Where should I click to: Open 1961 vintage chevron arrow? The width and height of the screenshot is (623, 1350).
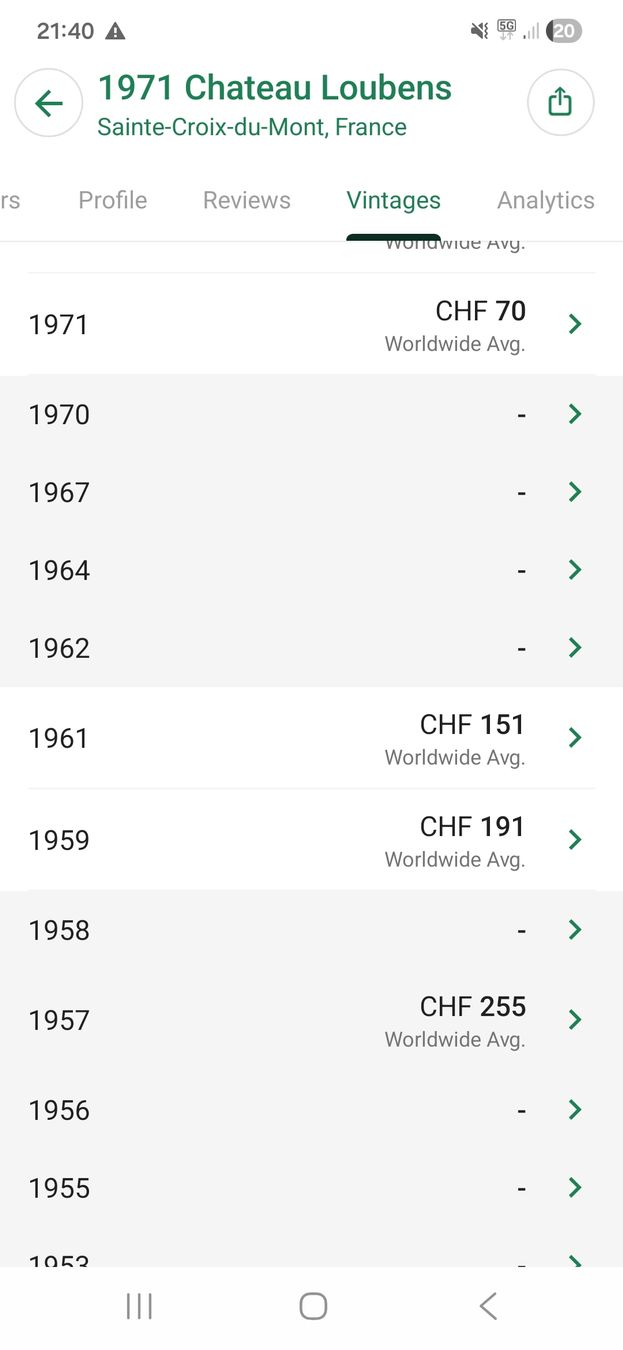574,738
